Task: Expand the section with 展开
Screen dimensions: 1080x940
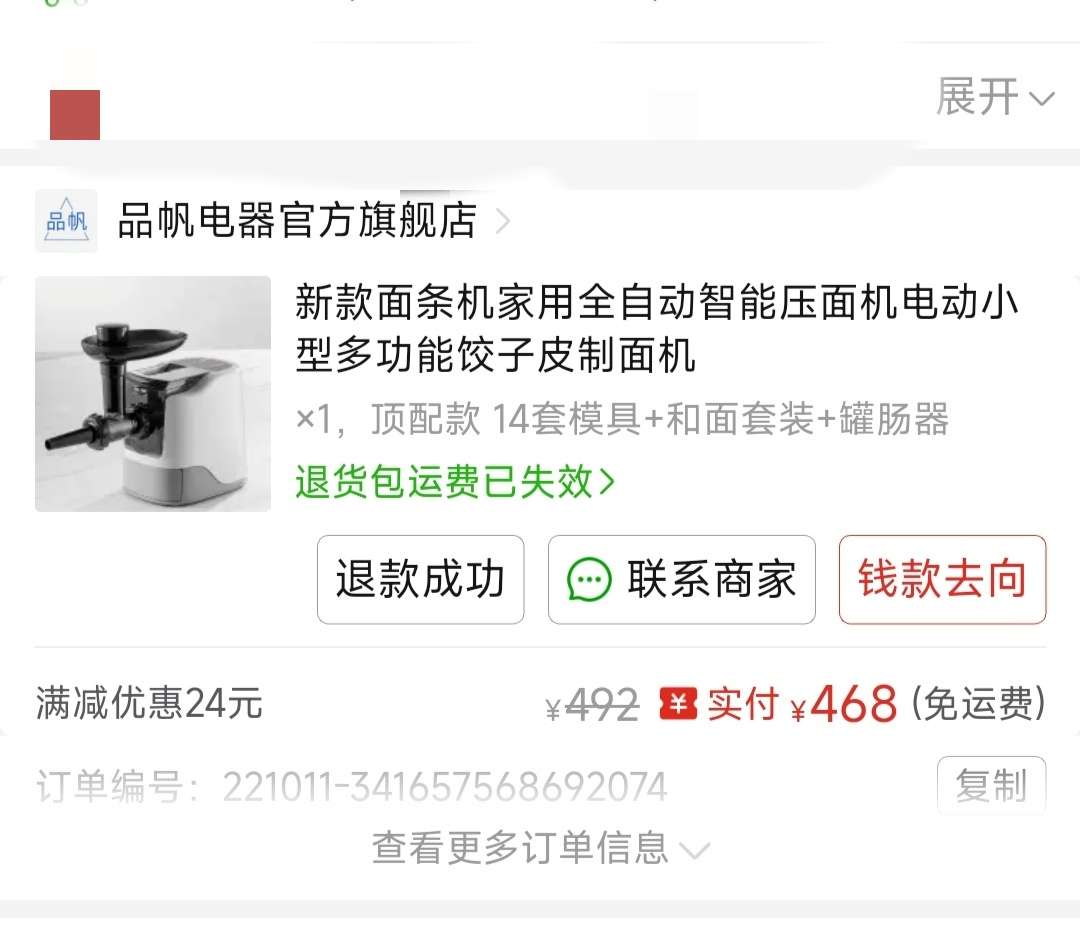Action: pos(995,97)
